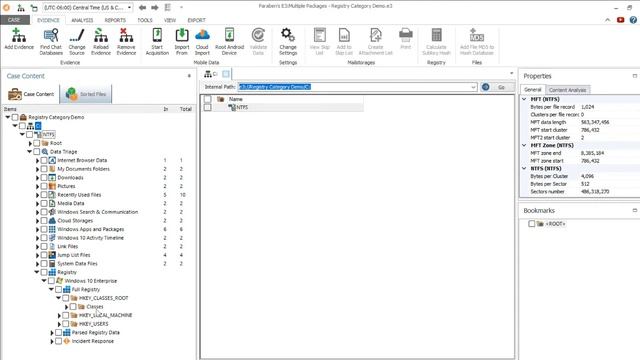Click the blue navigate icon beside Go

point(485,87)
